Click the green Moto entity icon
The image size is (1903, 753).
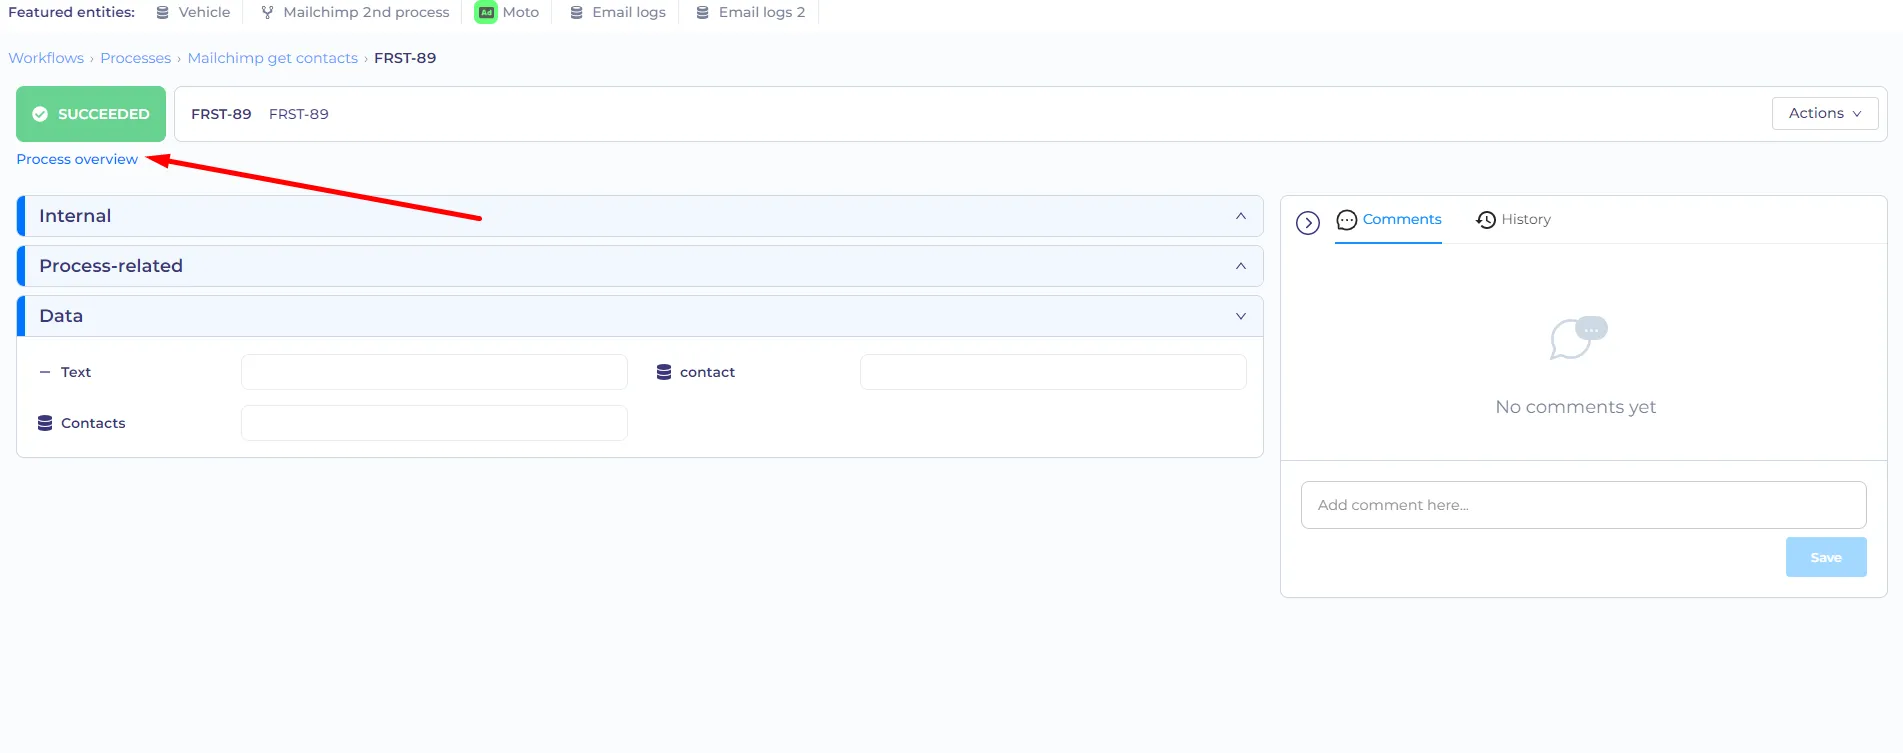point(486,12)
